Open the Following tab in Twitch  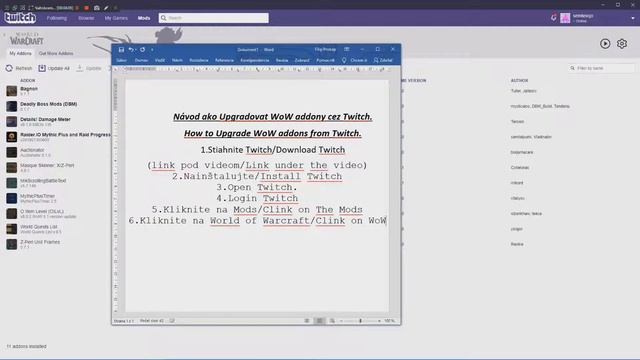(x=57, y=18)
